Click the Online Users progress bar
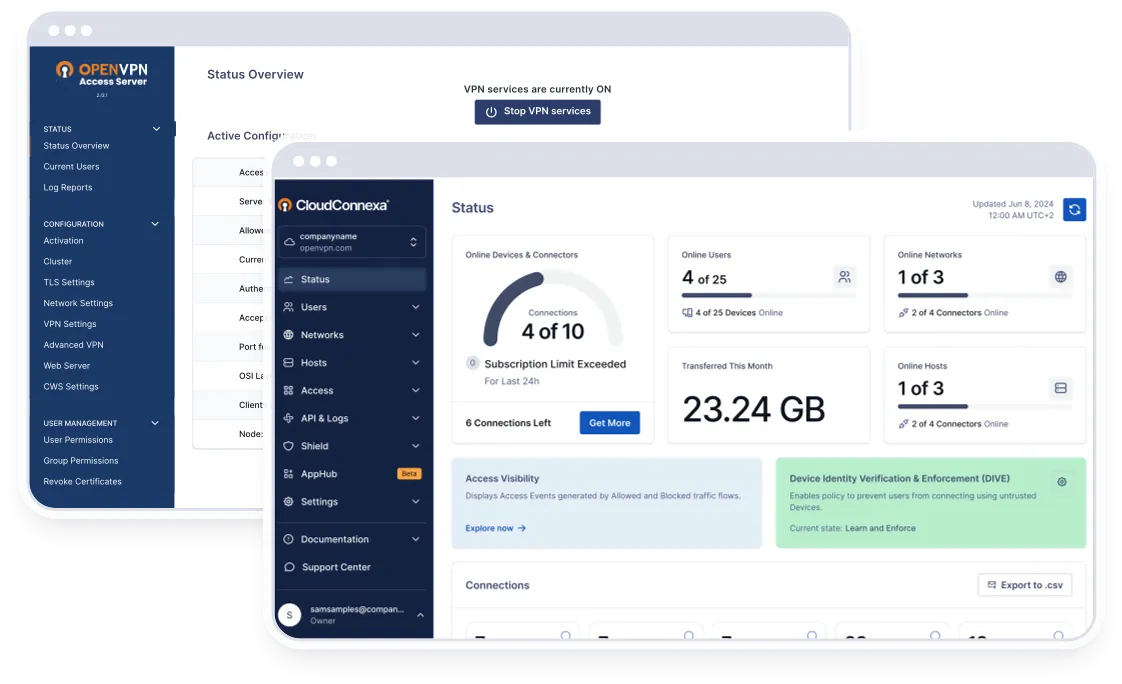The image size is (1122, 684). [769, 295]
